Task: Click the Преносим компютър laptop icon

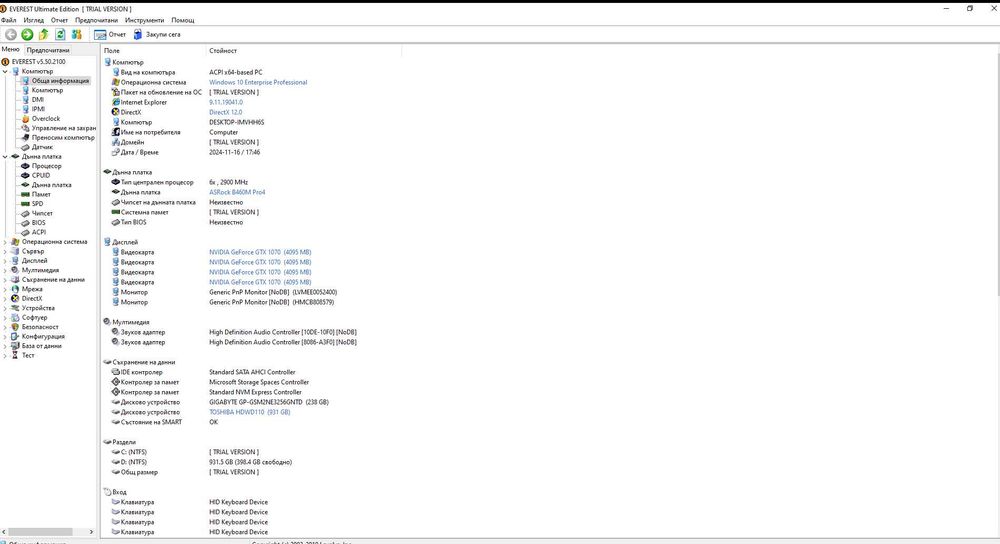Action: point(26,138)
